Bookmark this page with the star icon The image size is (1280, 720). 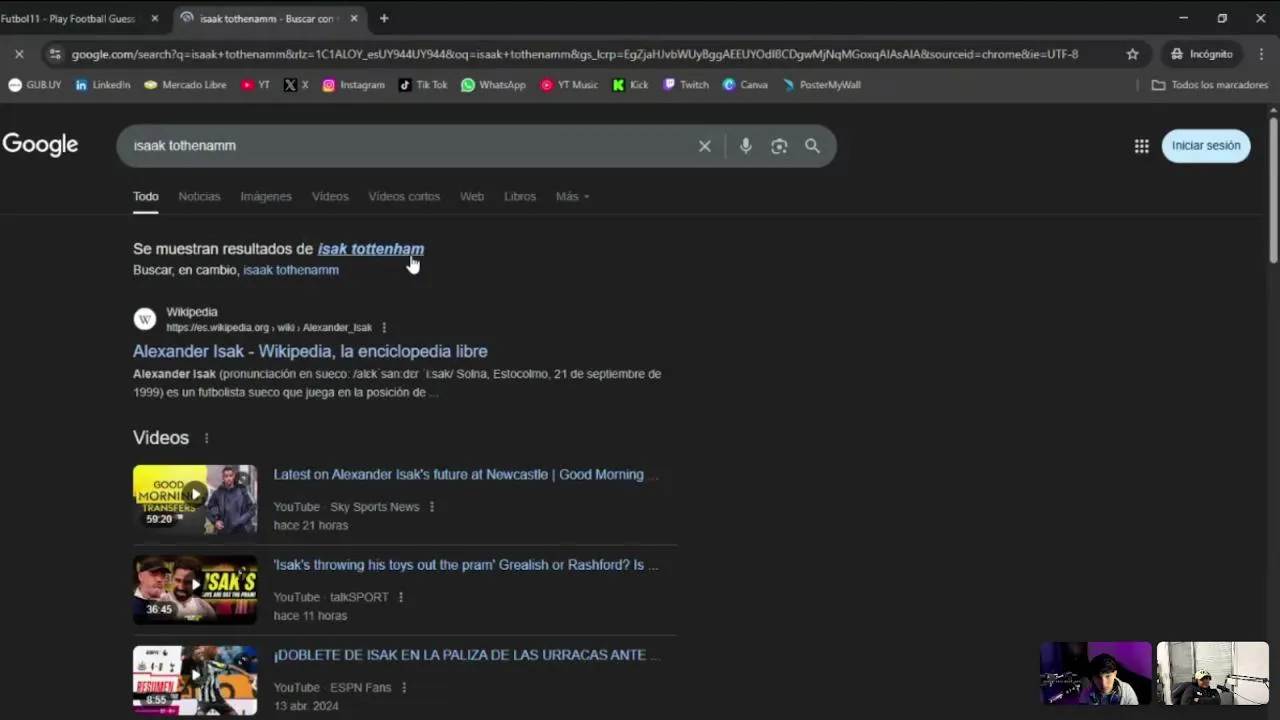[x=1132, y=54]
